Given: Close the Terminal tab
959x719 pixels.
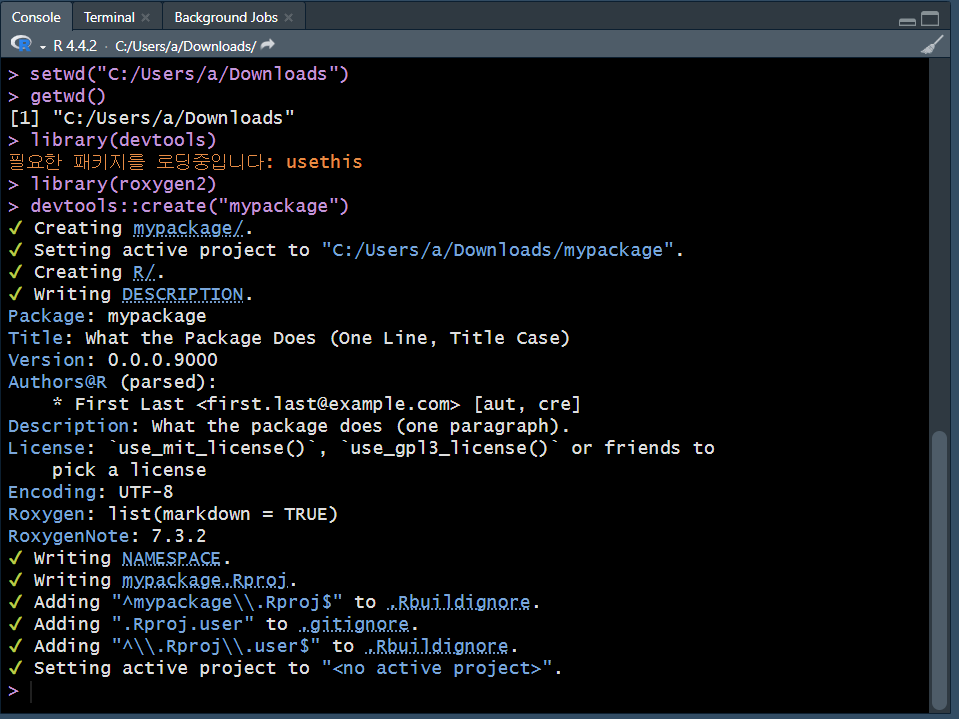Looking at the screenshot, I should click(146, 18).
